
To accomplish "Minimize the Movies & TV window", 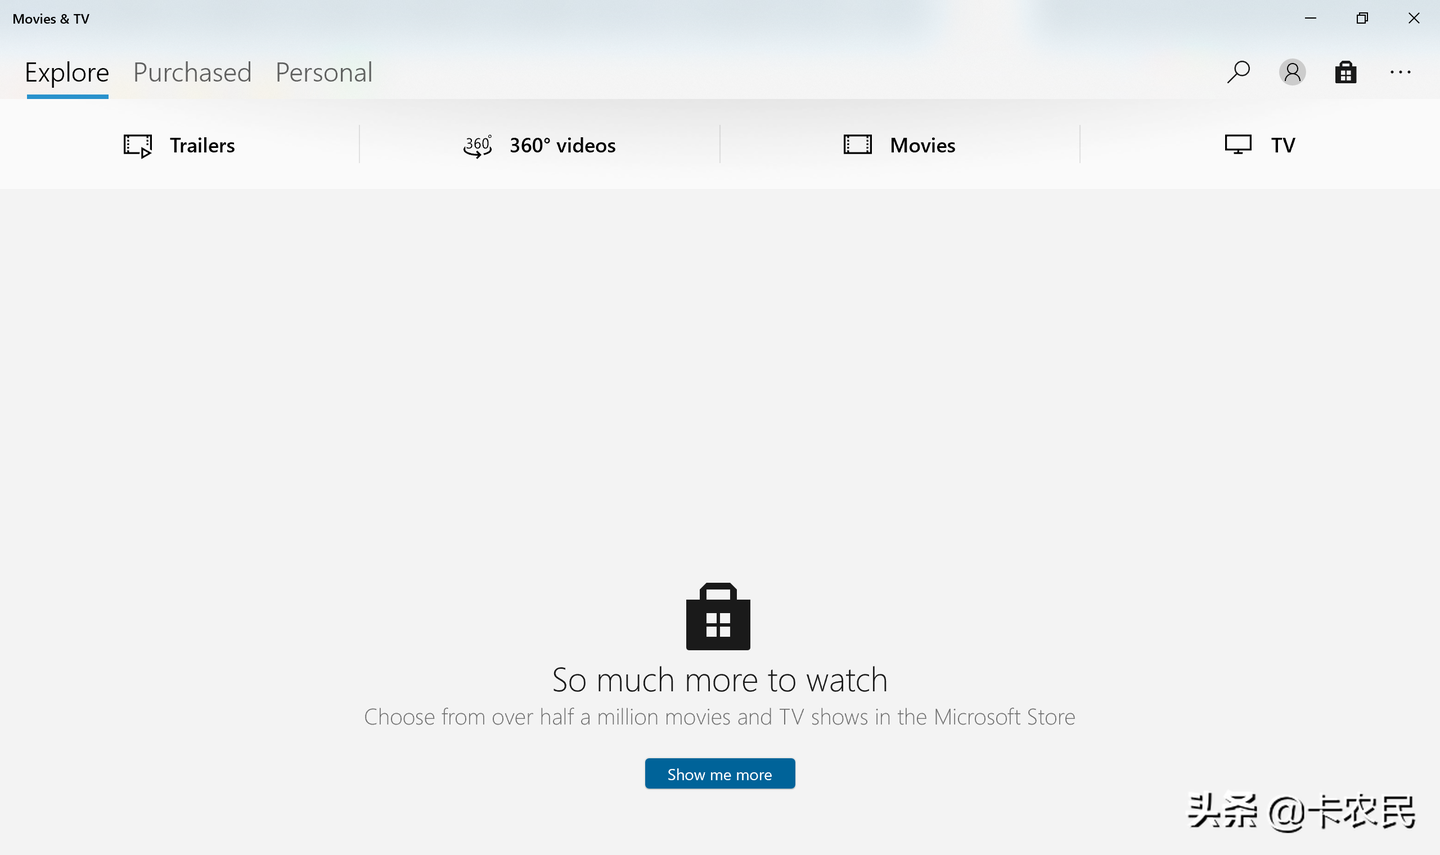I will [1310, 18].
